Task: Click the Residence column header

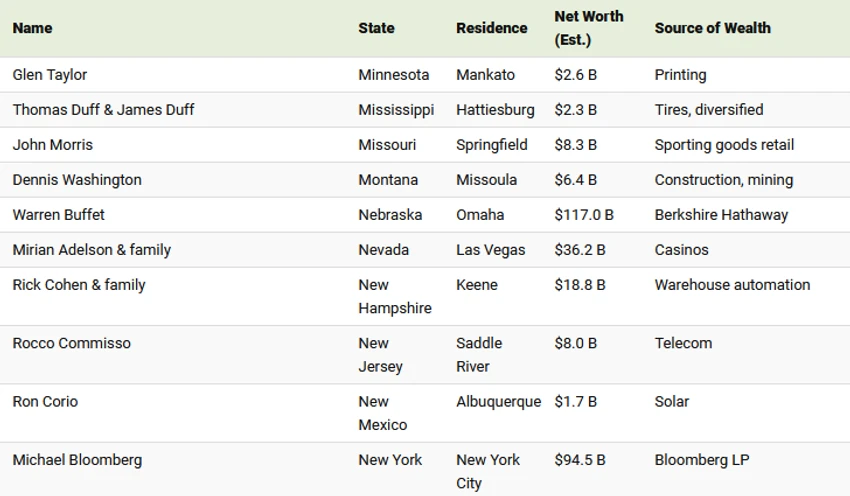Action: point(492,28)
